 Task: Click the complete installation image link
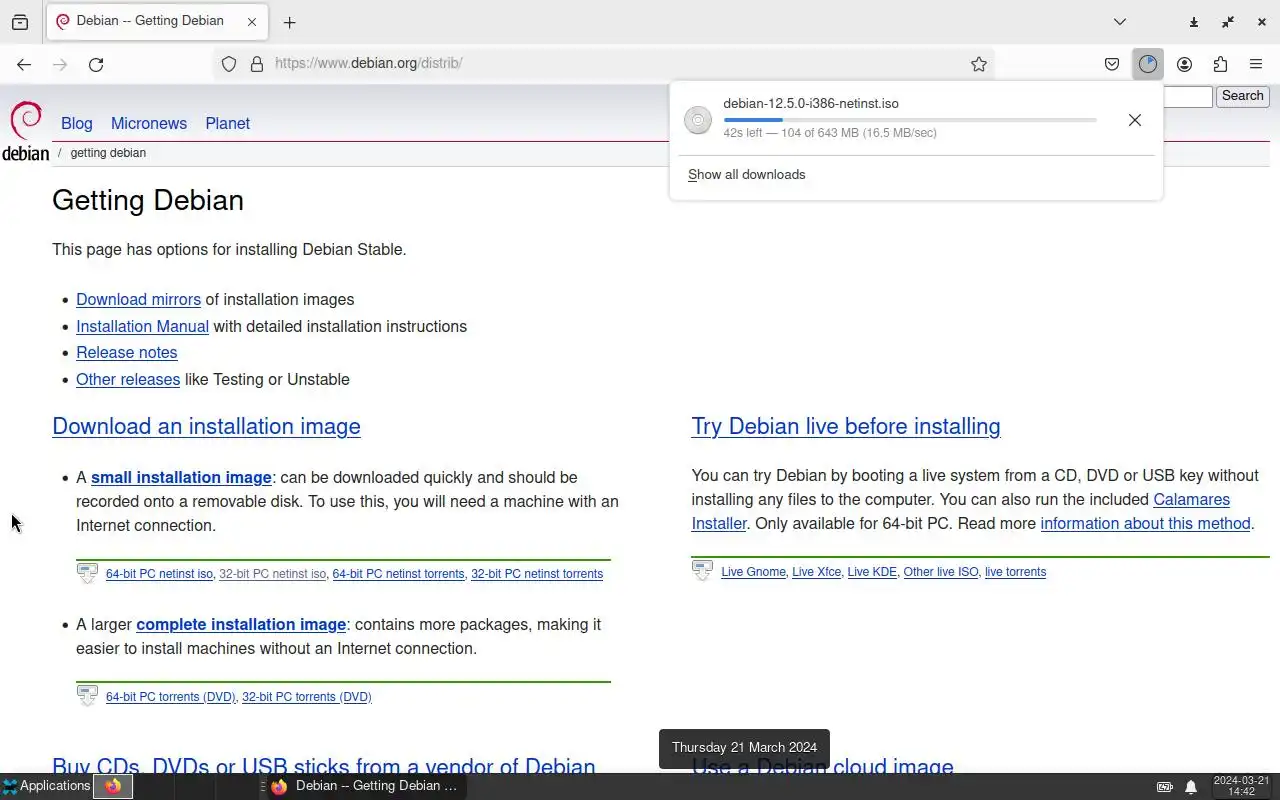[241, 624]
